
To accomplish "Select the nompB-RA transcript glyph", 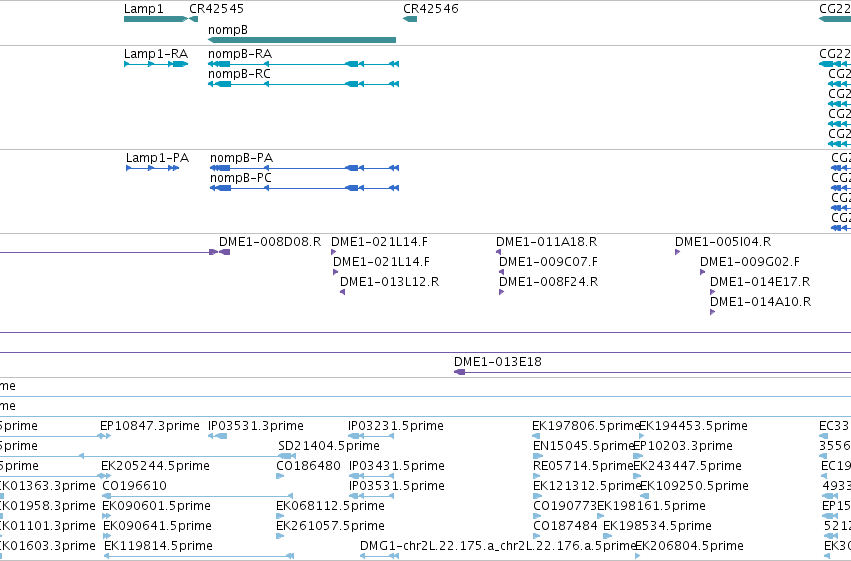I will tap(303, 64).
